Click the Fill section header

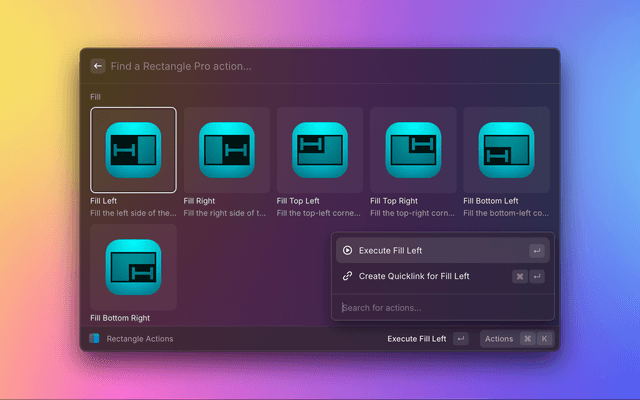95,97
